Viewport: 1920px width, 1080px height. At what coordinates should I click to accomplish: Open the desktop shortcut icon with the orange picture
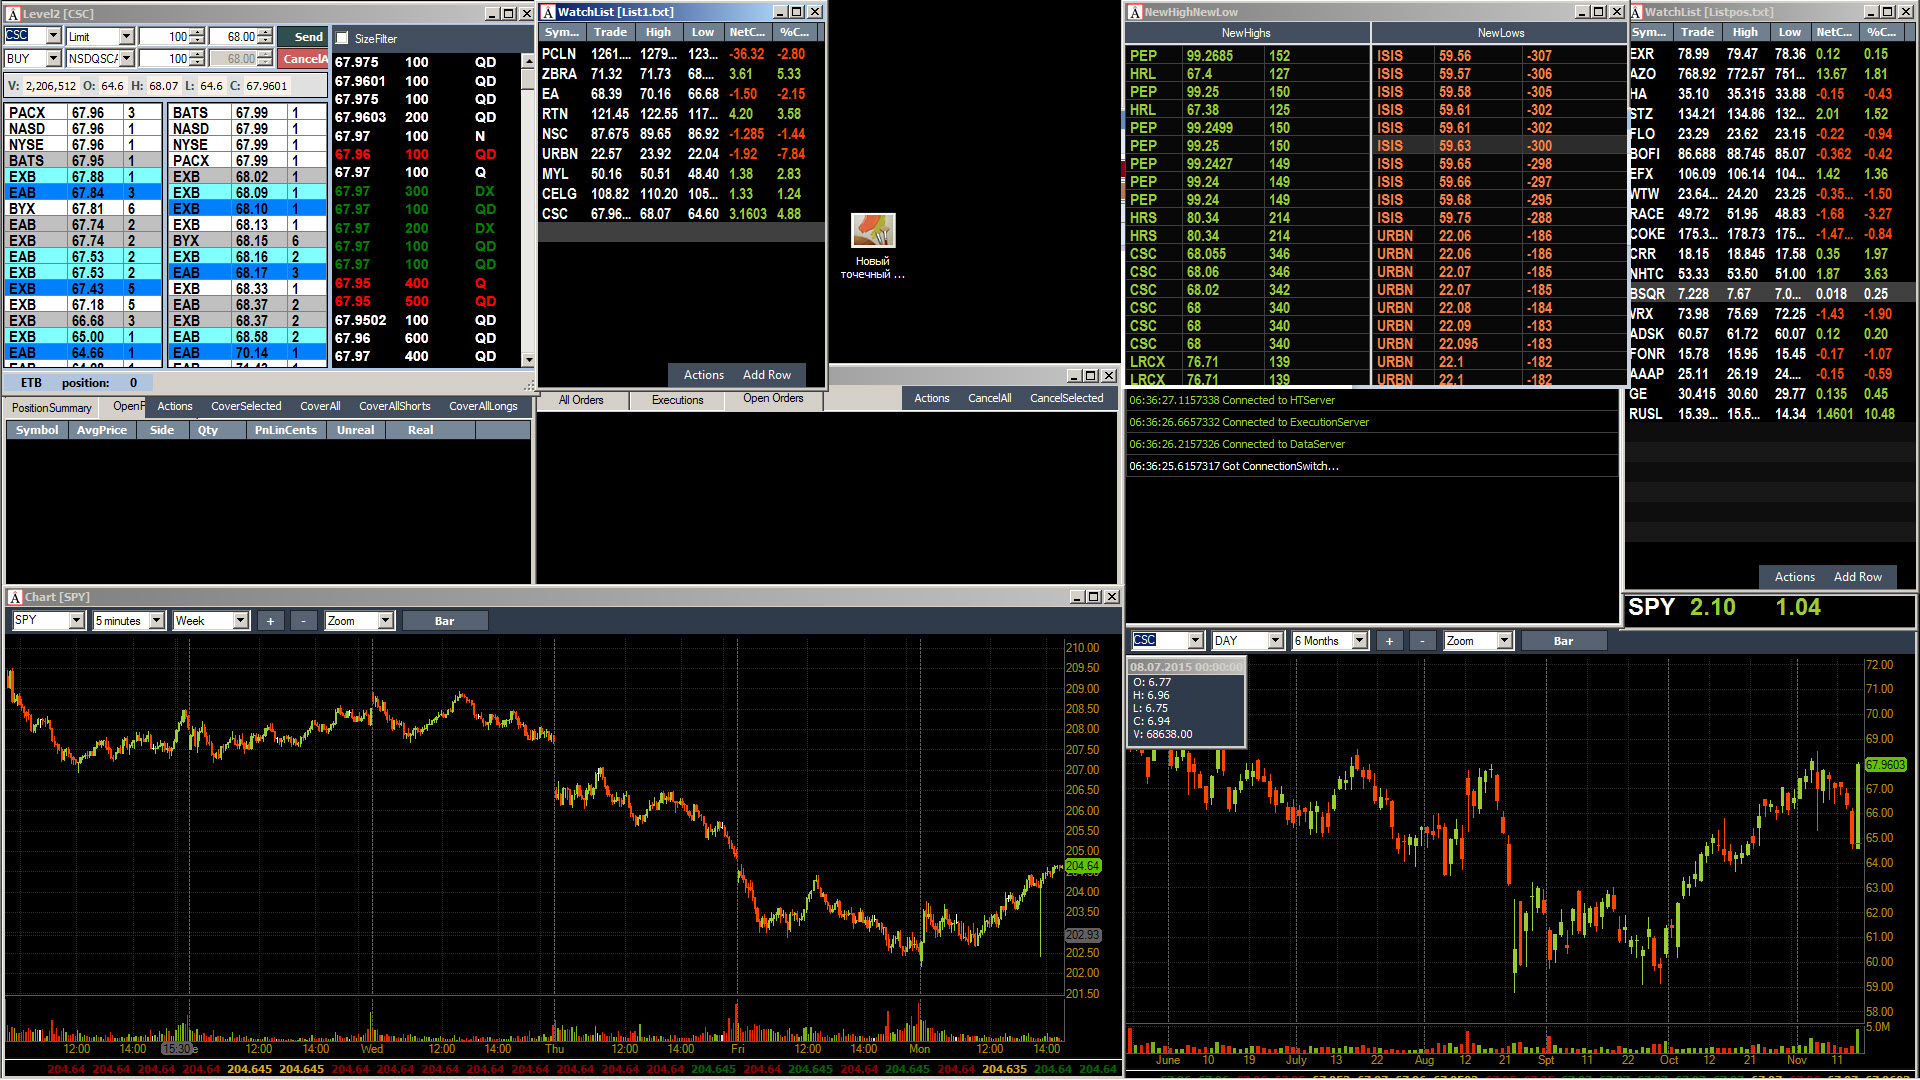872,232
